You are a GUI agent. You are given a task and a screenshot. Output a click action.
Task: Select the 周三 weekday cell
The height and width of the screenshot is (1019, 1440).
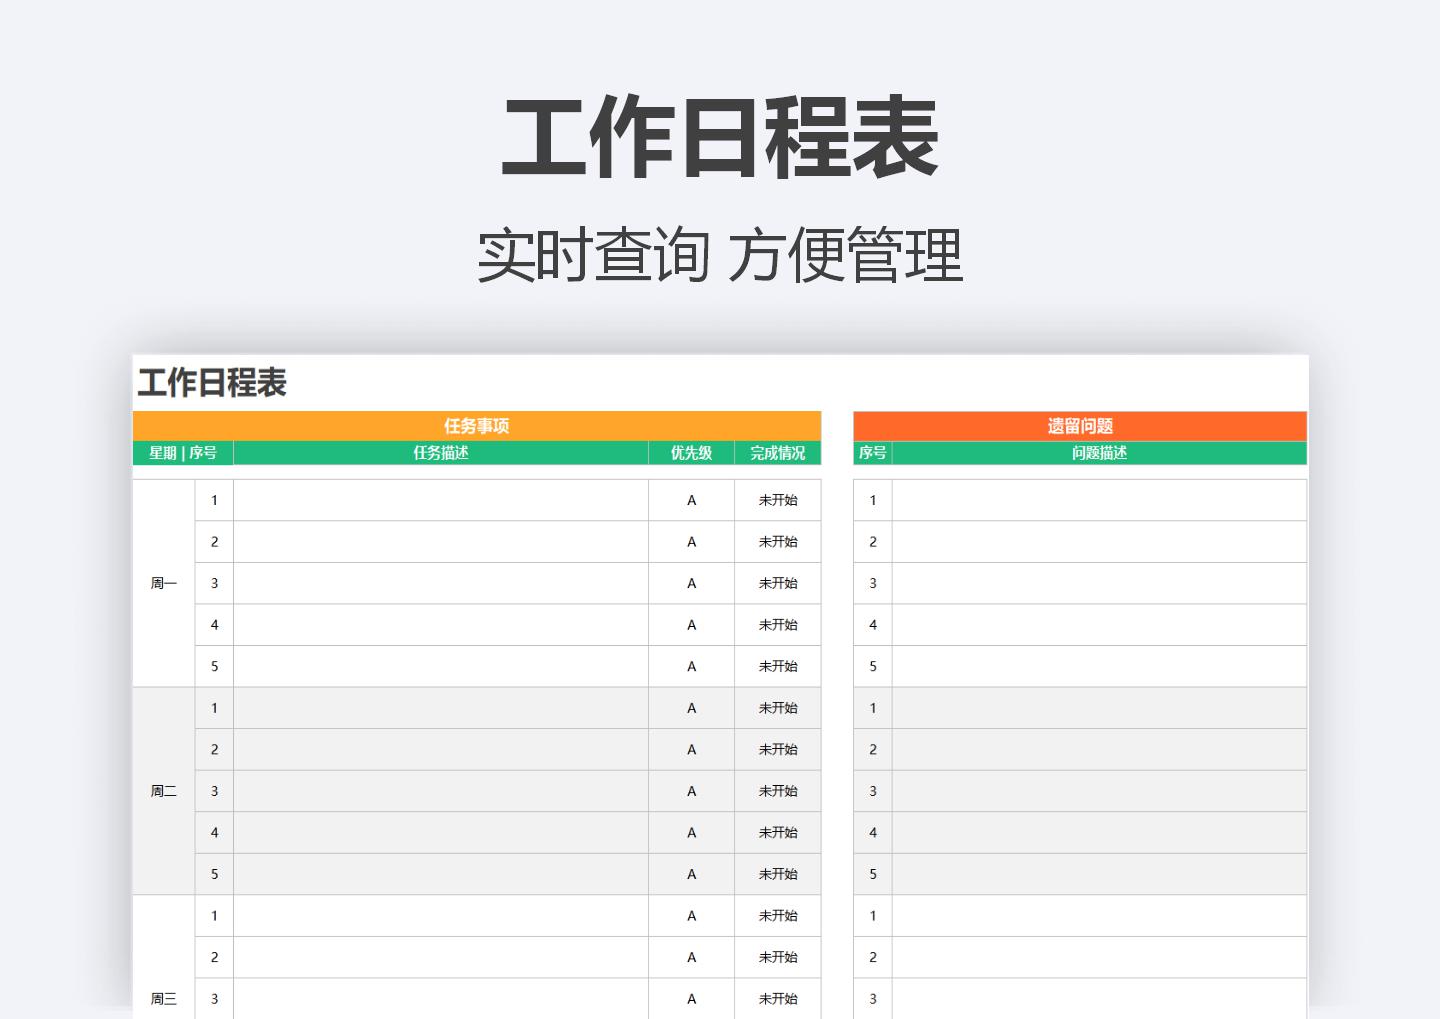[164, 998]
